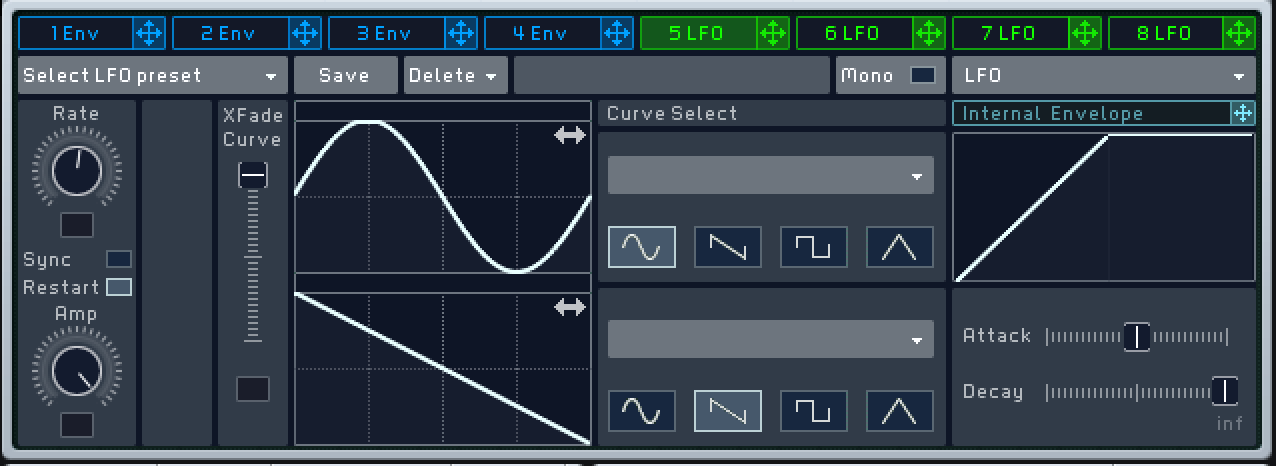Viewport: 1276px width, 466px height.
Task: Select sine wave for the lower curve
Action: (x=642, y=410)
